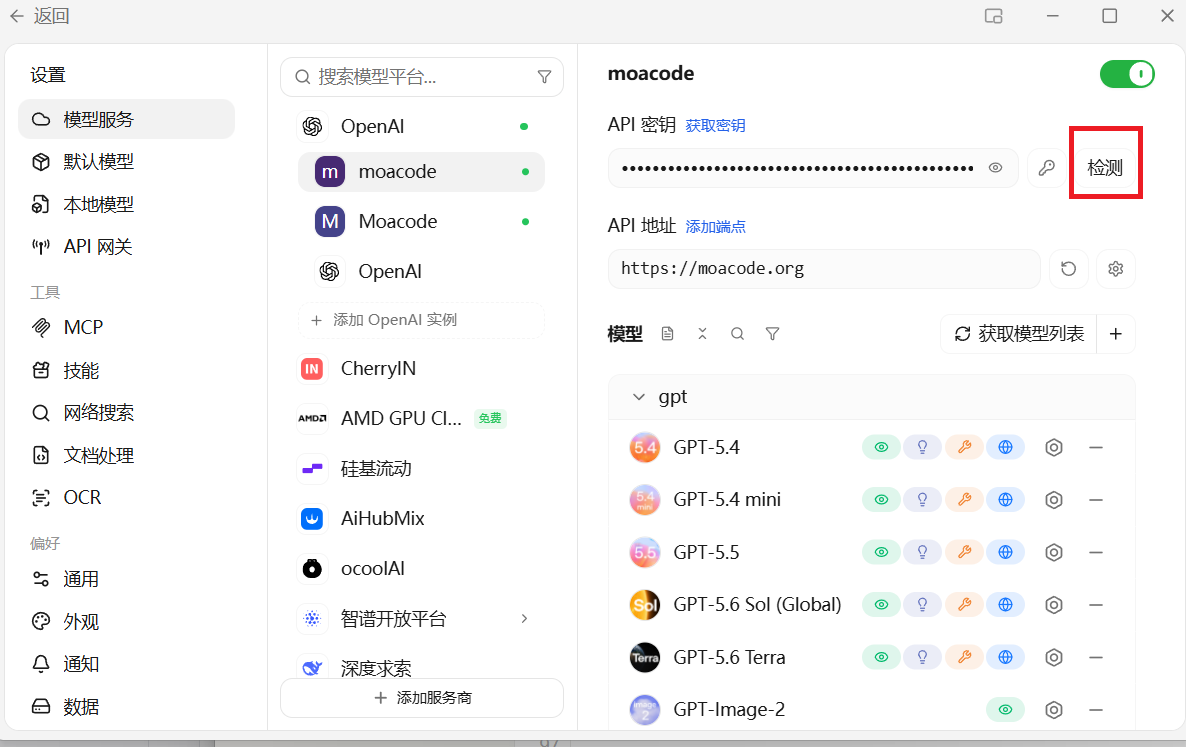Open the 默认模型 settings section
Image resolution: width=1186 pixels, height=747 pixels.
pos(126,162)
